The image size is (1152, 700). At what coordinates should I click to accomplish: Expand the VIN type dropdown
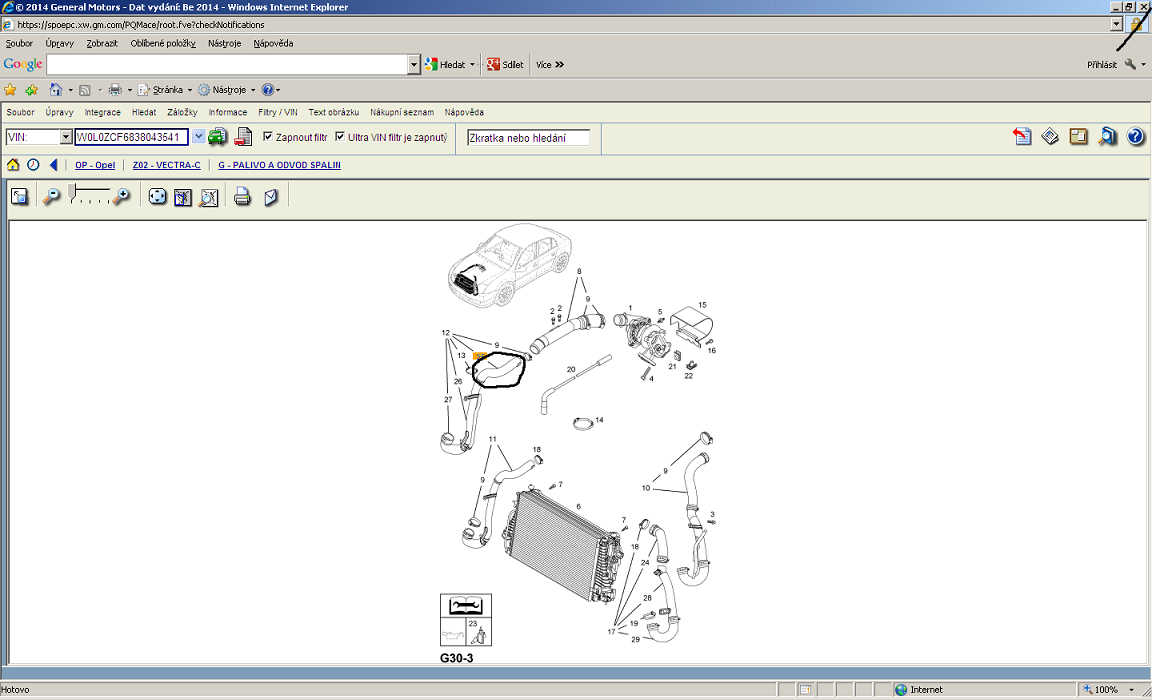[x=66, y=137]
